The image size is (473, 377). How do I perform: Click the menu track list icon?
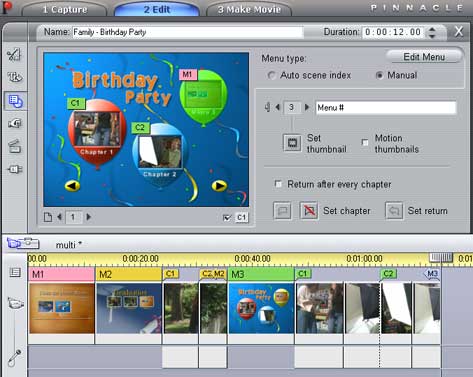click(15, 273)
